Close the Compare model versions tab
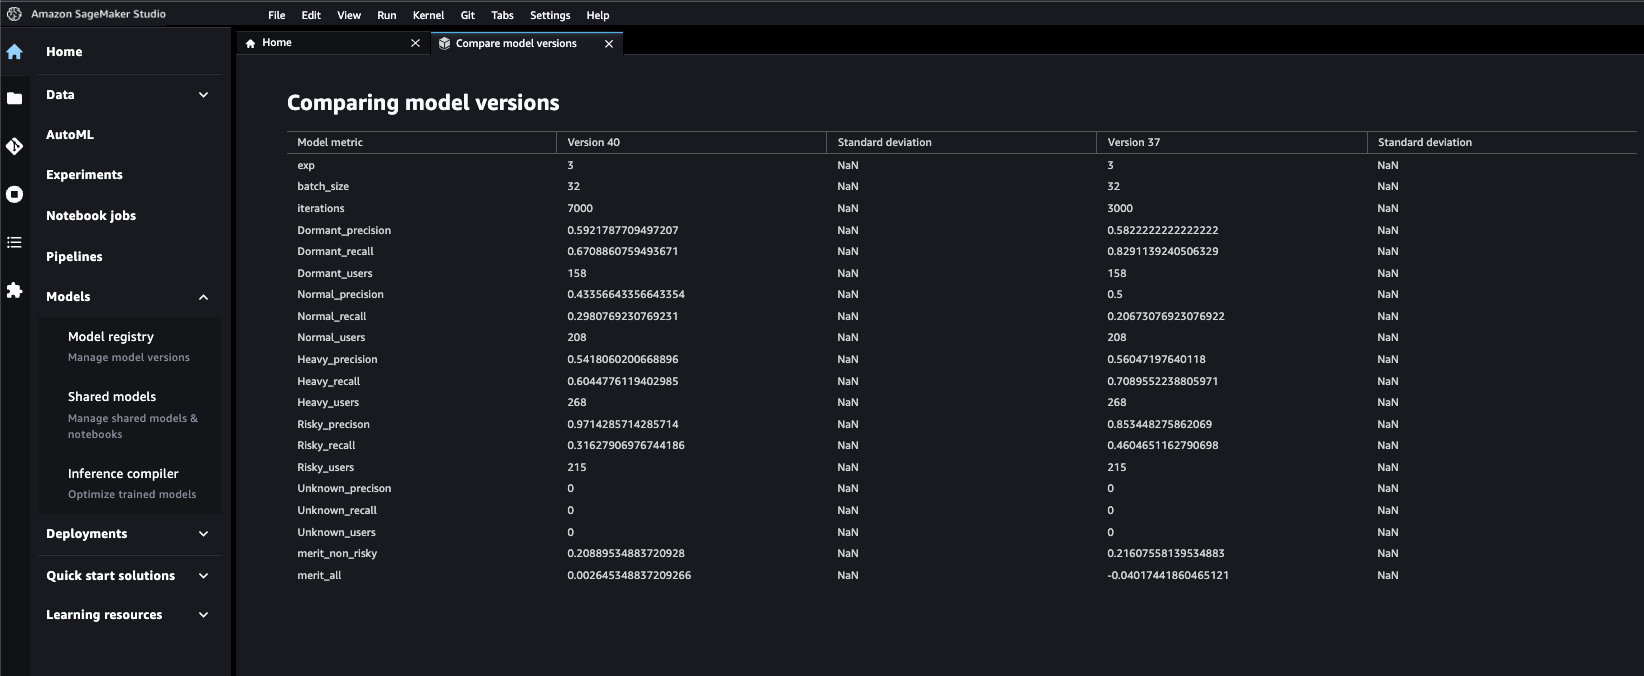Image resolution: width=1644 pixels, height=676 pixels. (609, 44)
